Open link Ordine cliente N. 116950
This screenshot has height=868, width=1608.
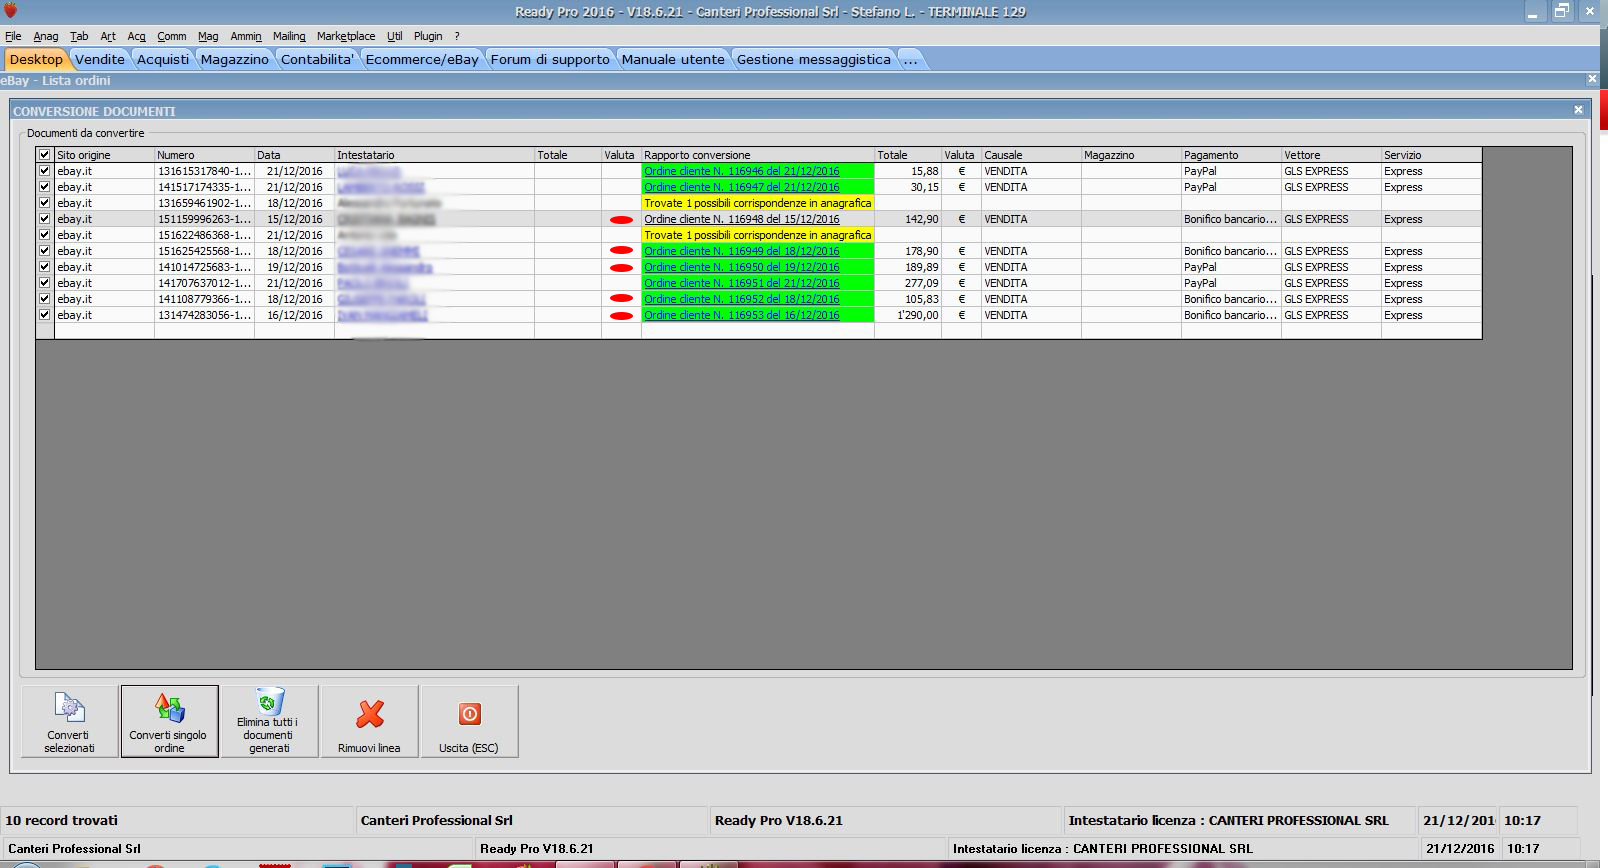click(x=742, y=267)
